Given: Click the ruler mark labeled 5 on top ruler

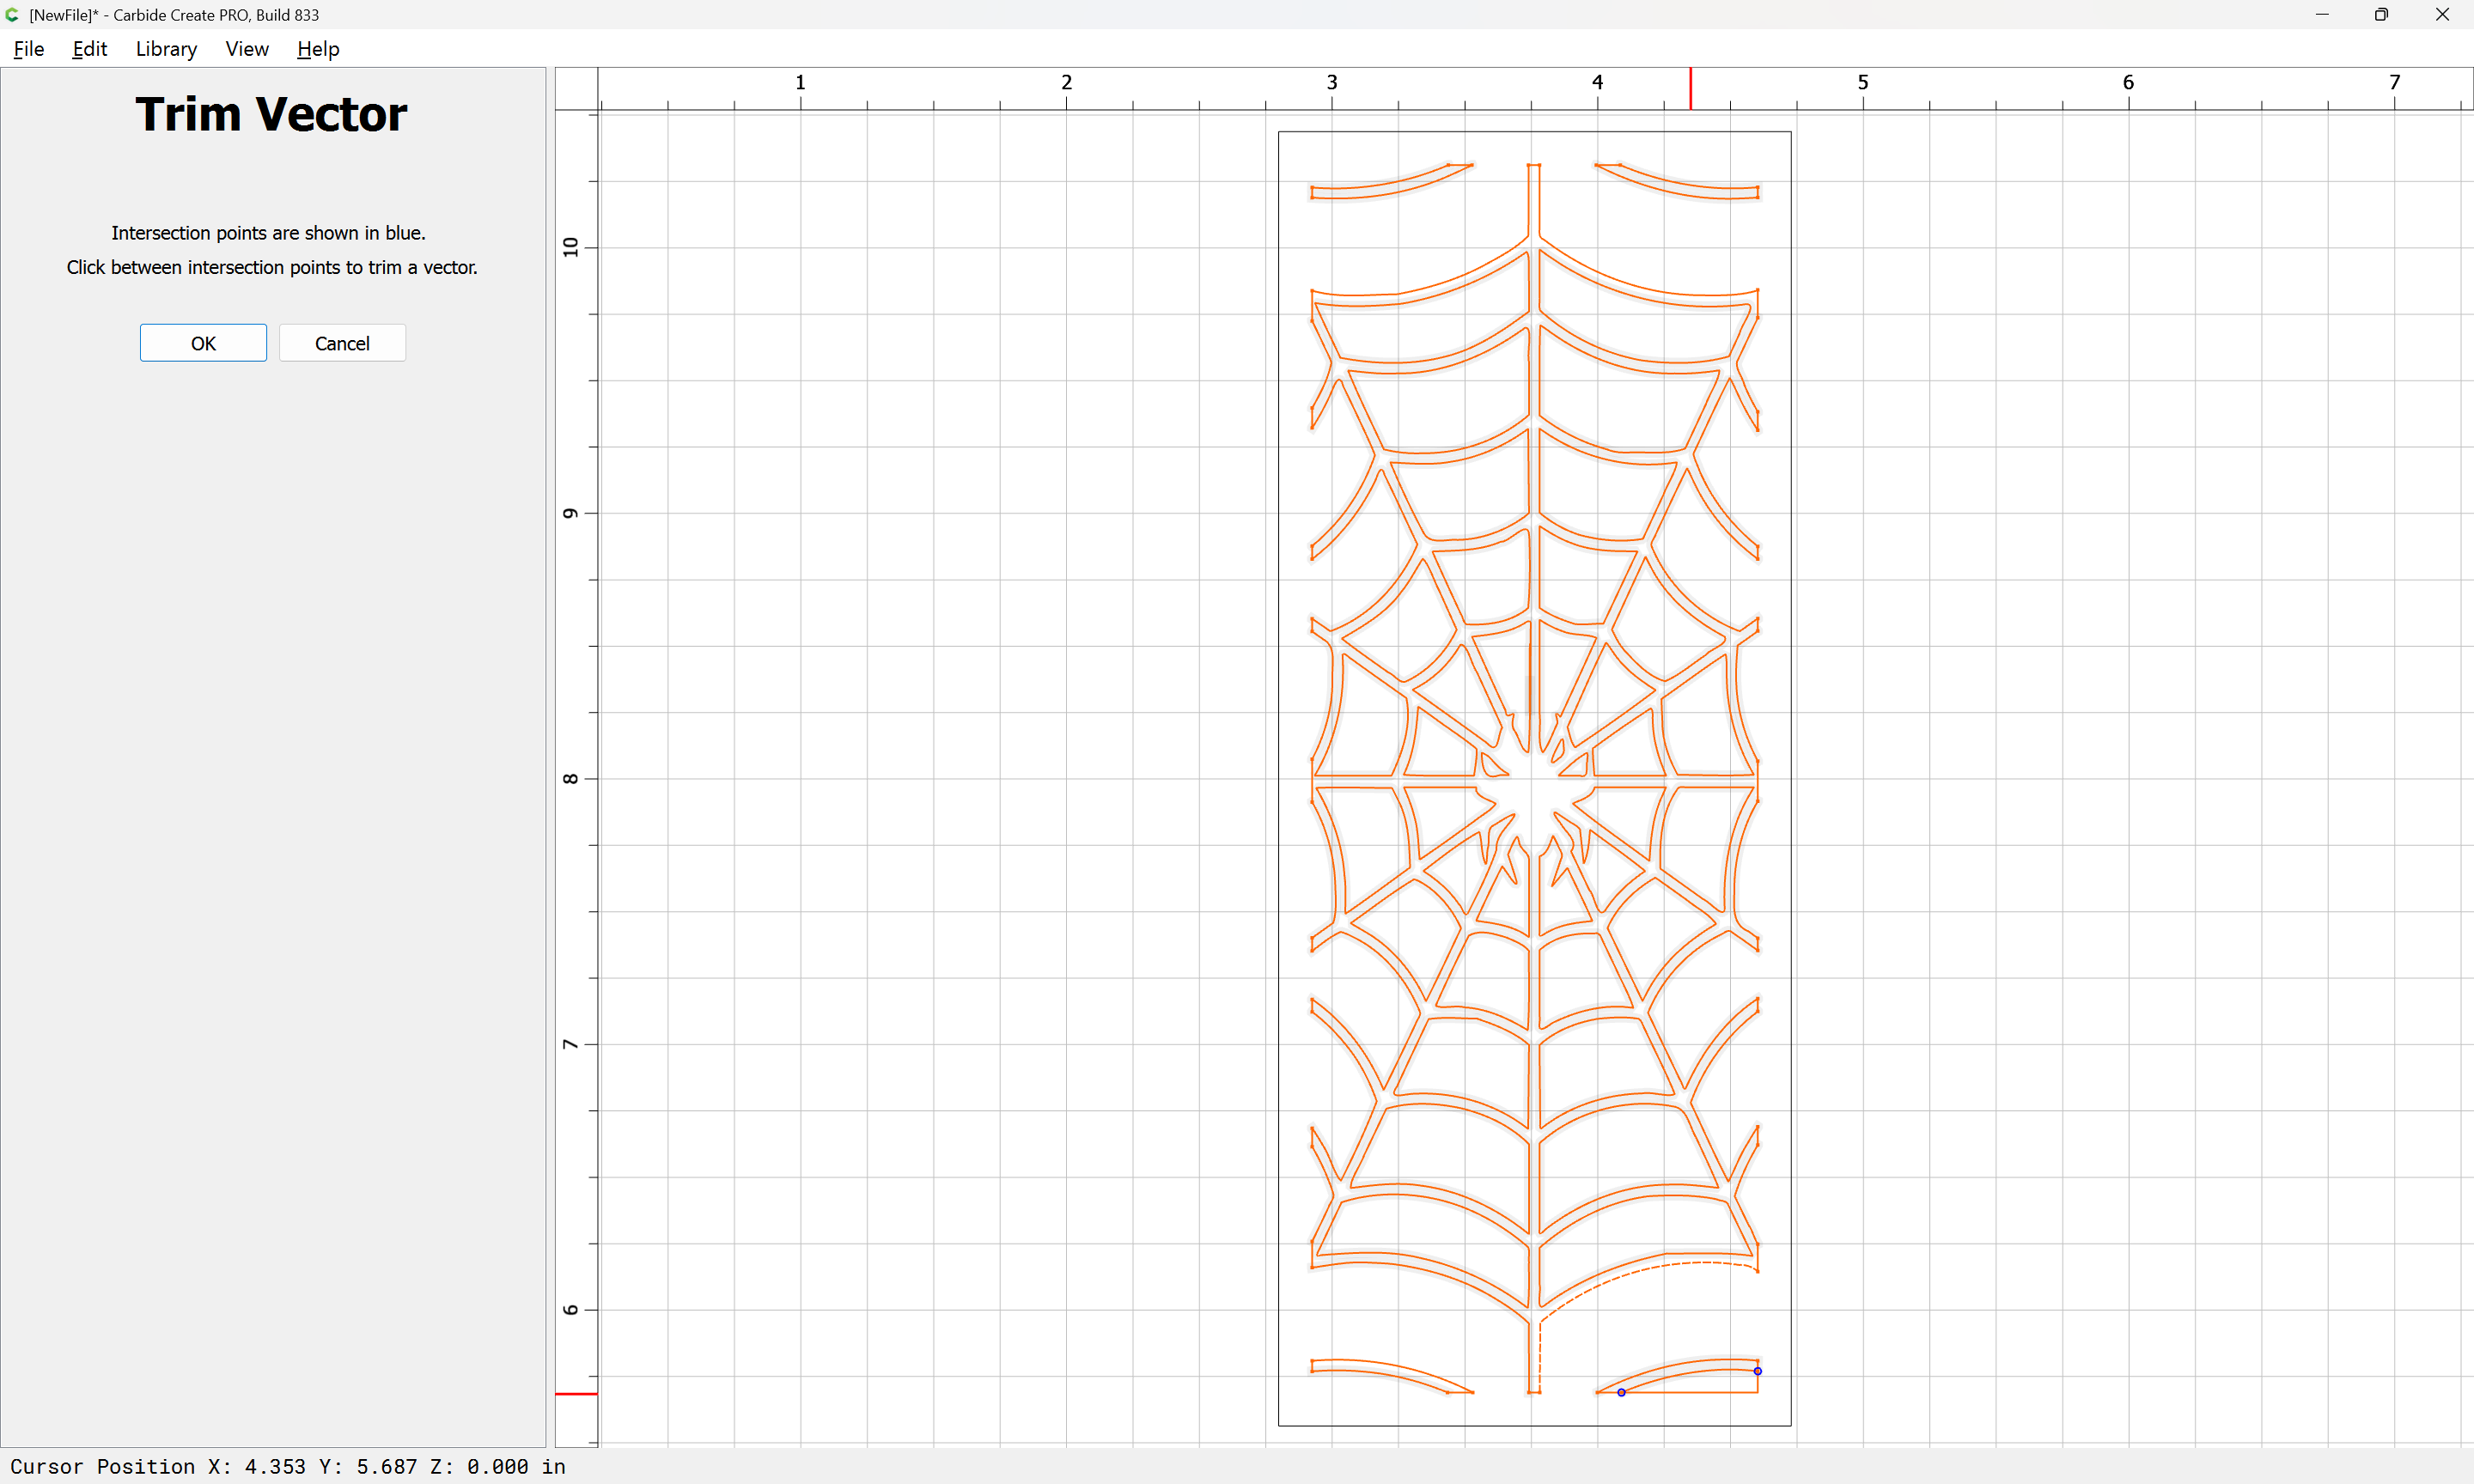Looking at the screenshot, I should point(1862,83).
